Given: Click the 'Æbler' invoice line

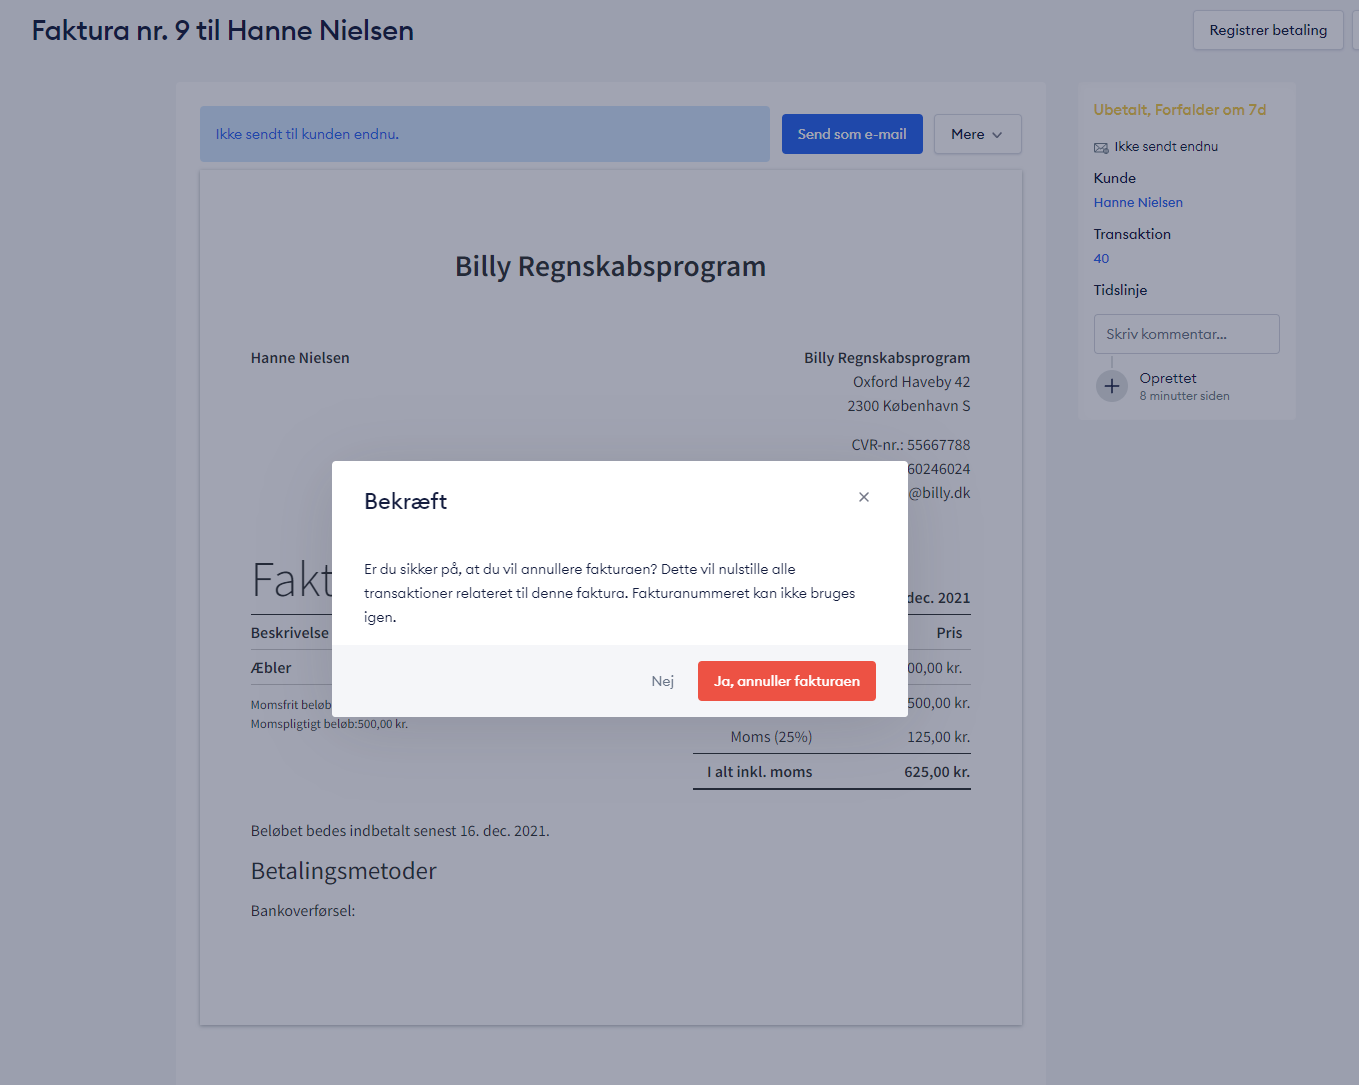Looking at the screenshot, I should [x=271, y=668].
